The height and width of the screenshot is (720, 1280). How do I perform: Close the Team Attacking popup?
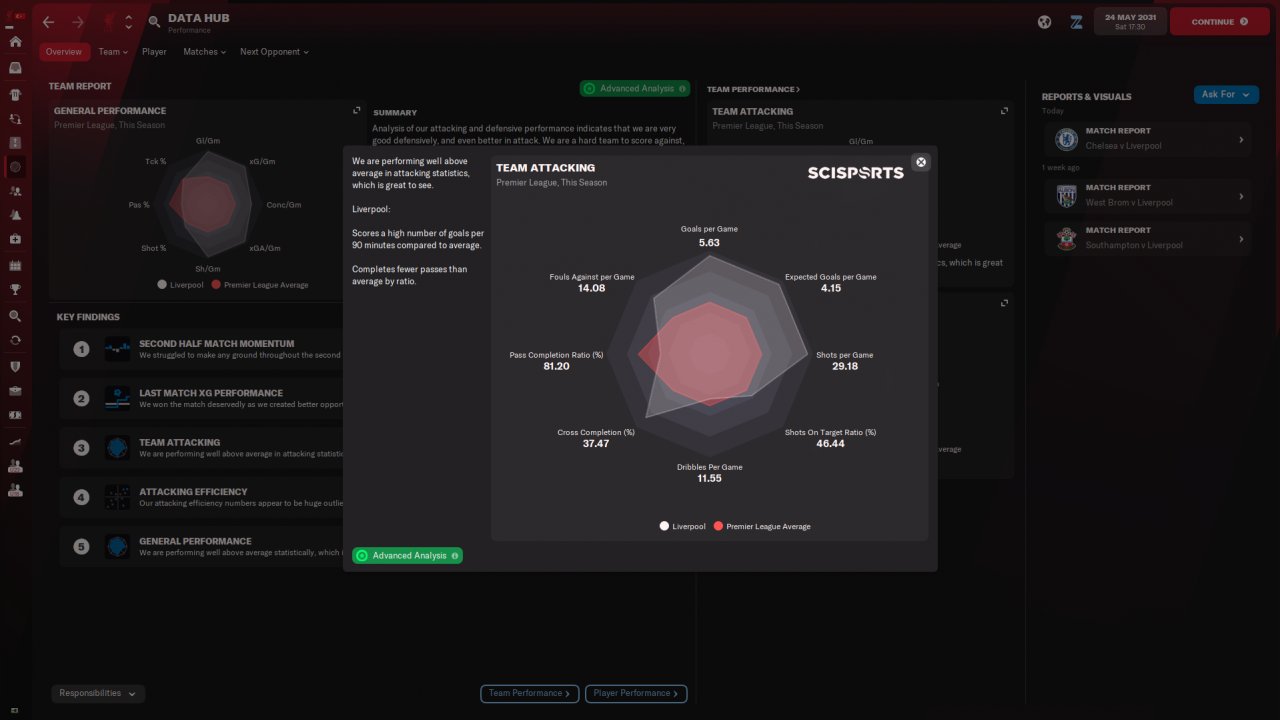click(x=921, y=162)
